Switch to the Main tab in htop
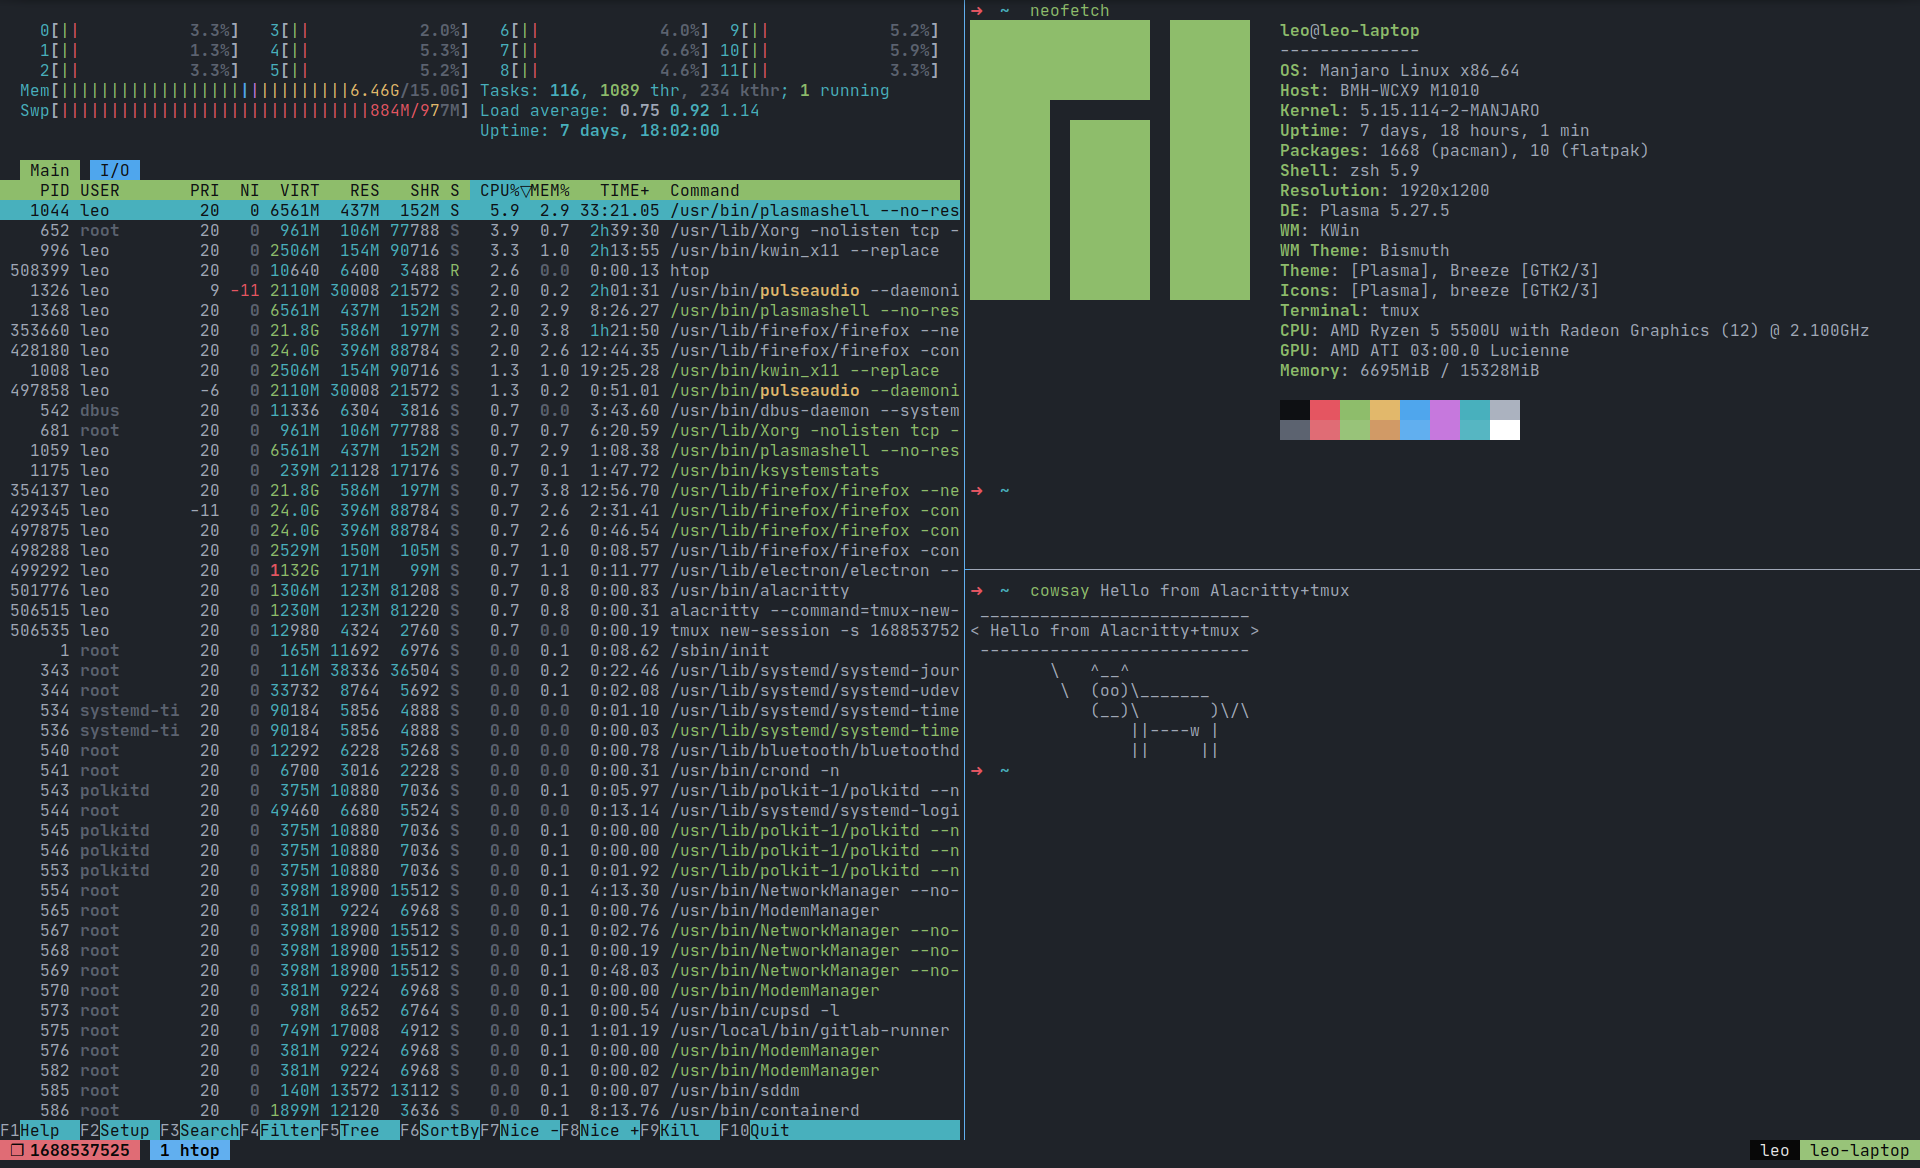Viewport: 1920px width, 1168px height. 50,170
